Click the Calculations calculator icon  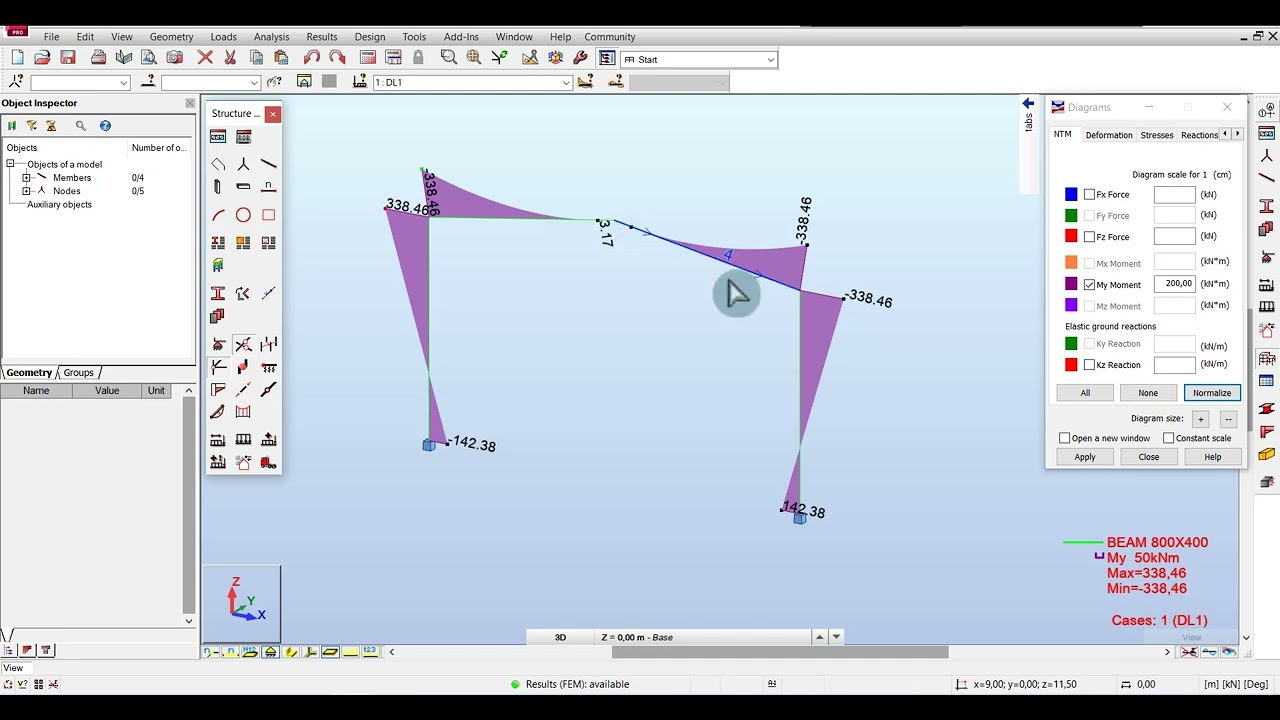pyautogui.click(x=368, y=58)
